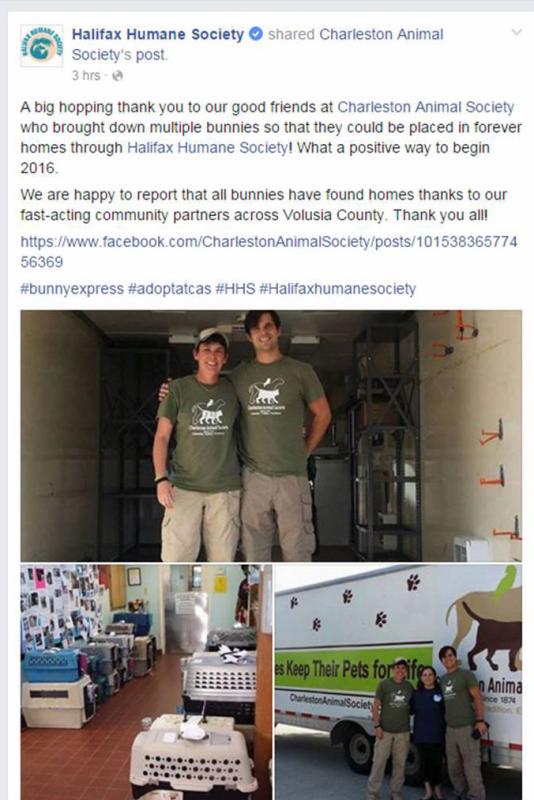Open the Halifax Humane Society page name link

pyautogui.click(x=158, y=34)
